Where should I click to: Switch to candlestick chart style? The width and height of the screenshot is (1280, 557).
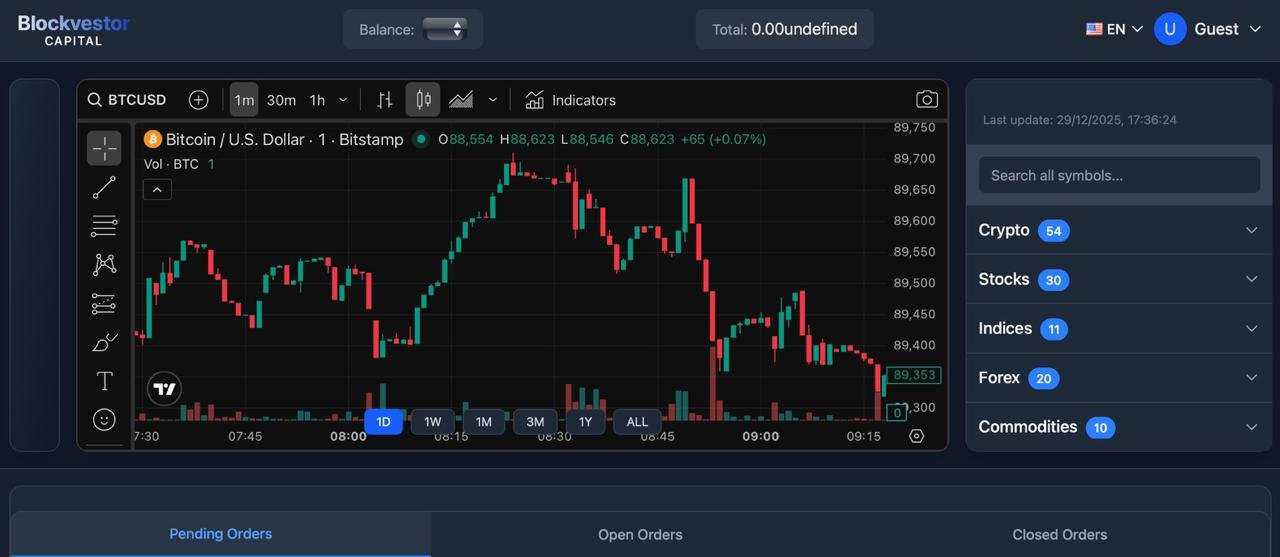(423, 100)
